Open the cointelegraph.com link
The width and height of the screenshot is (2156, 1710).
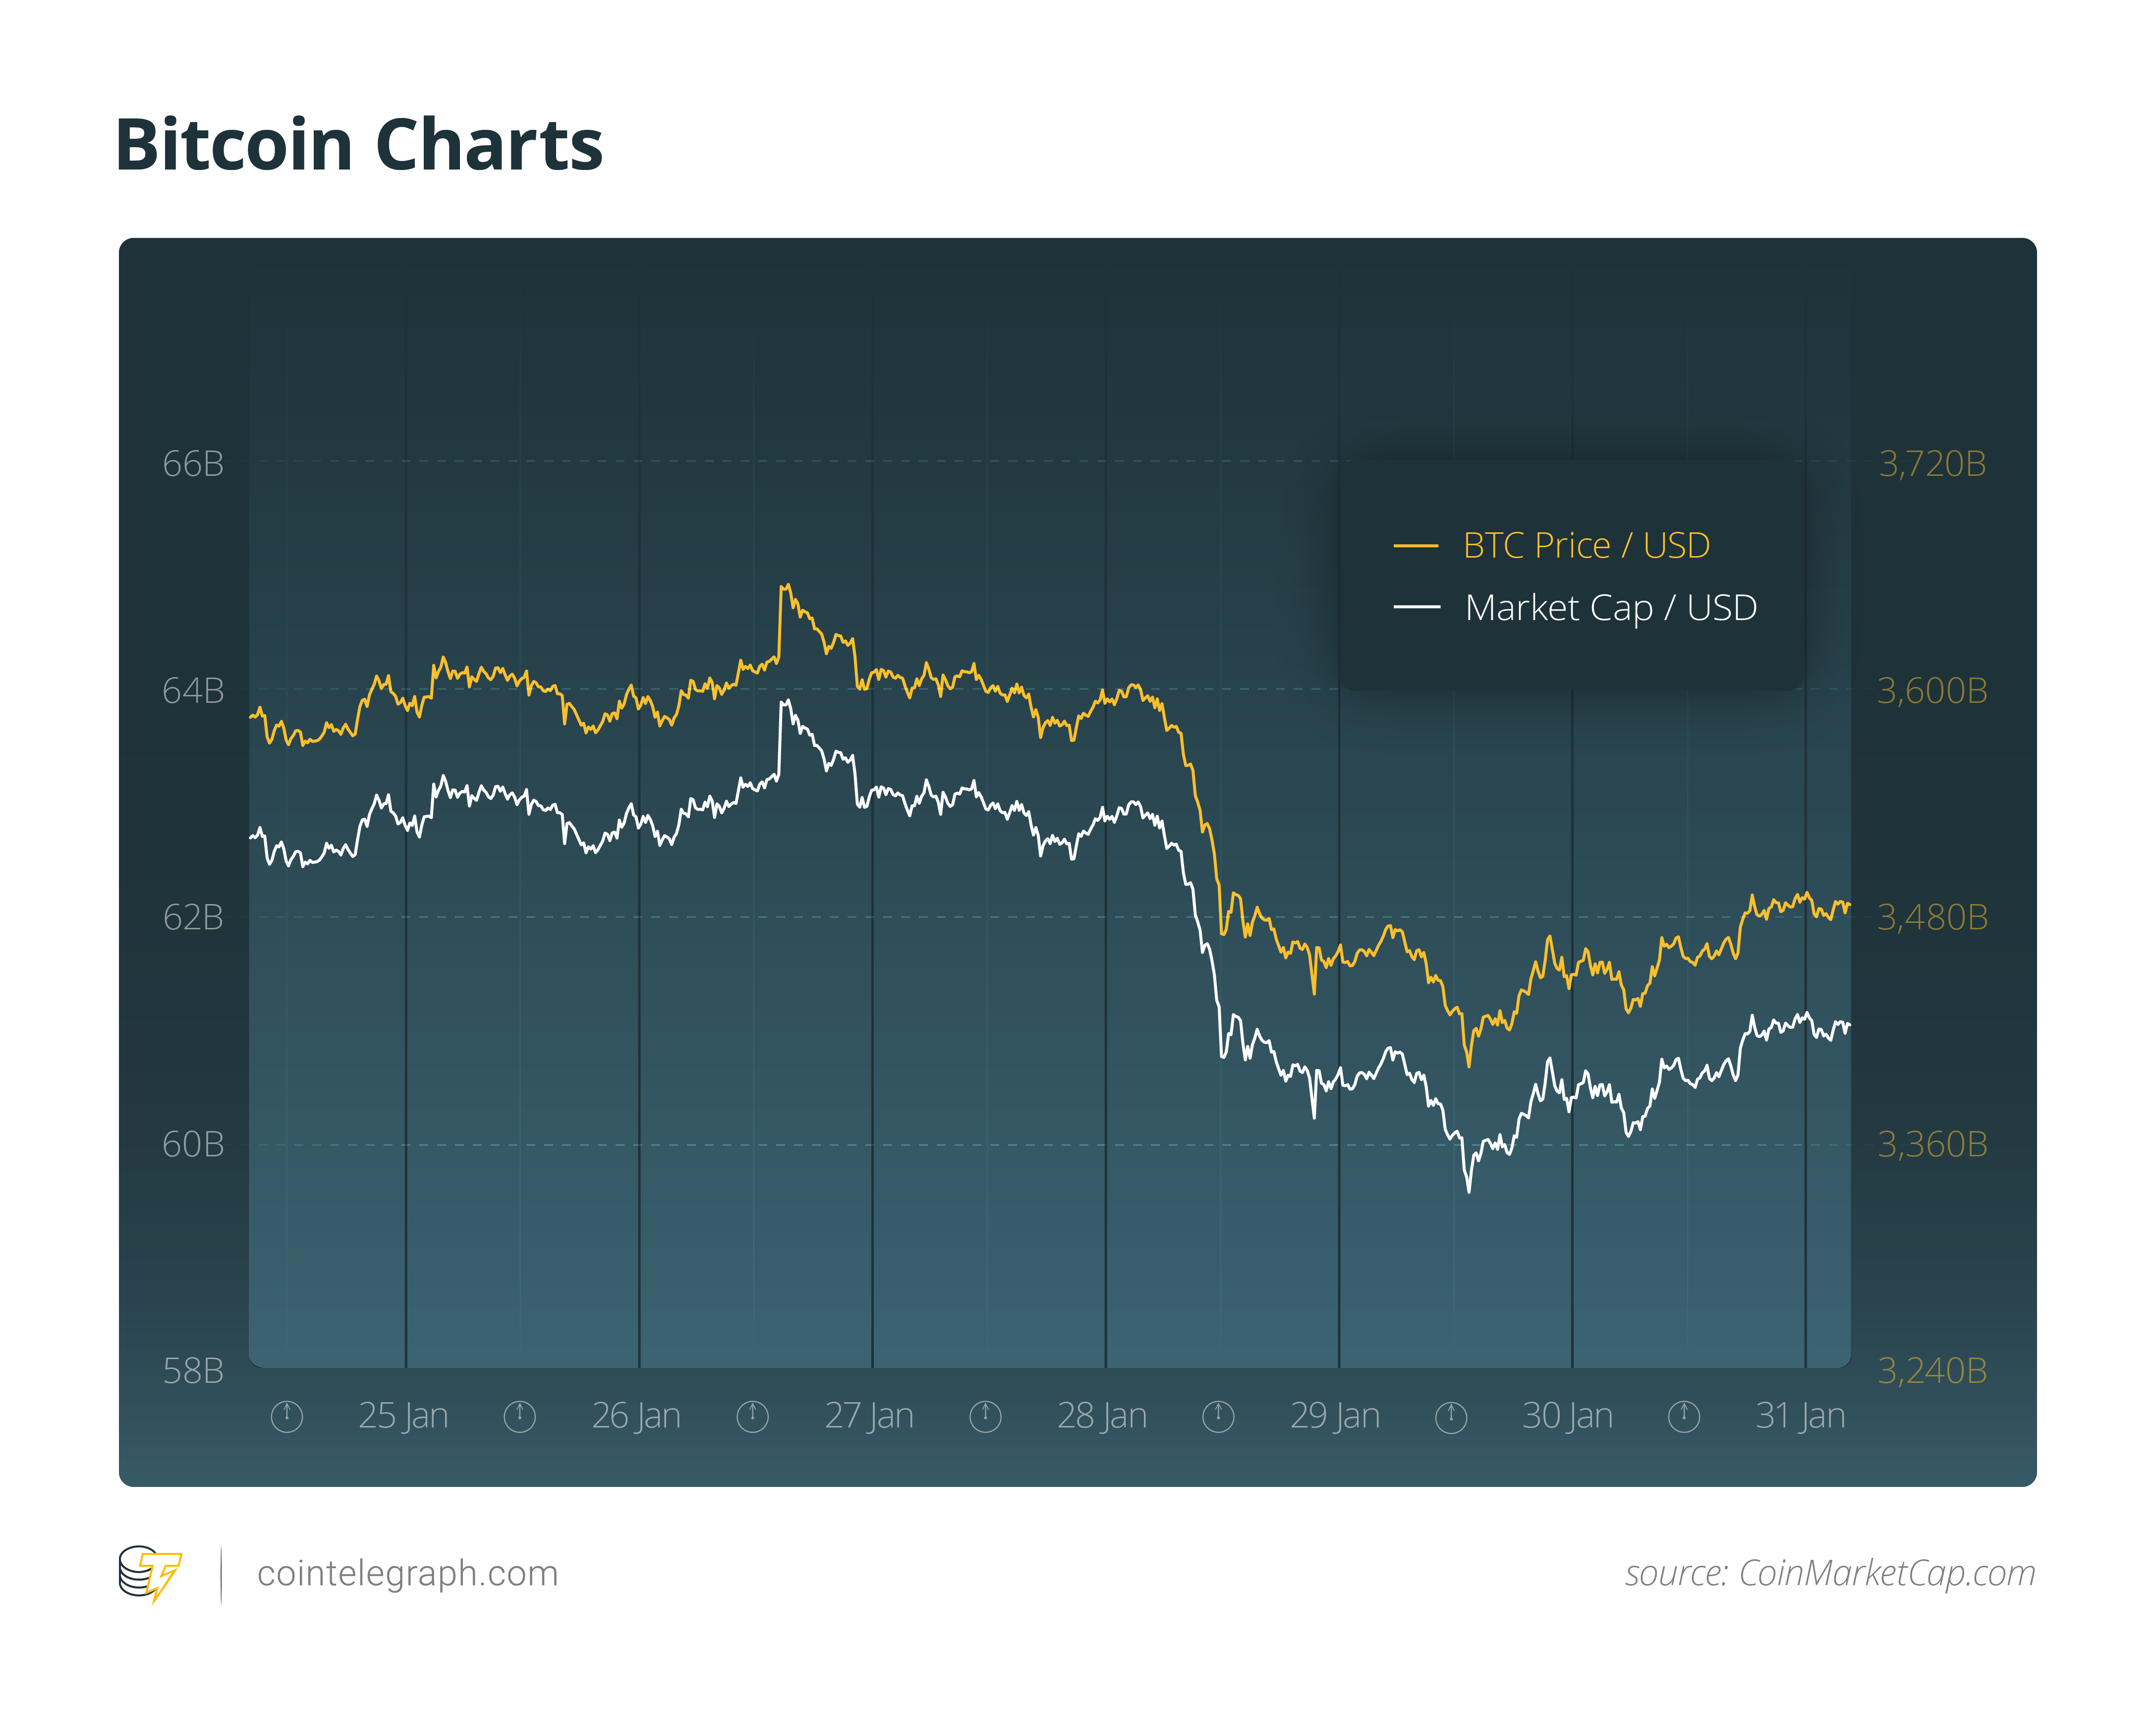tap(408, 1574)
